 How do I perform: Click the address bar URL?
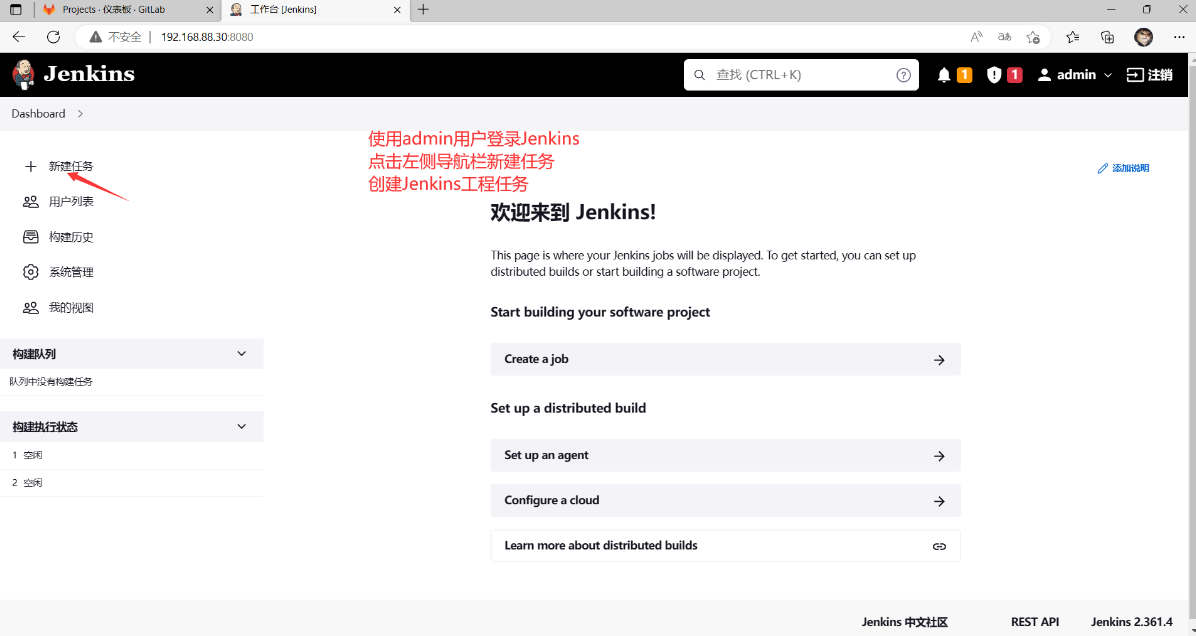point(207,37)
